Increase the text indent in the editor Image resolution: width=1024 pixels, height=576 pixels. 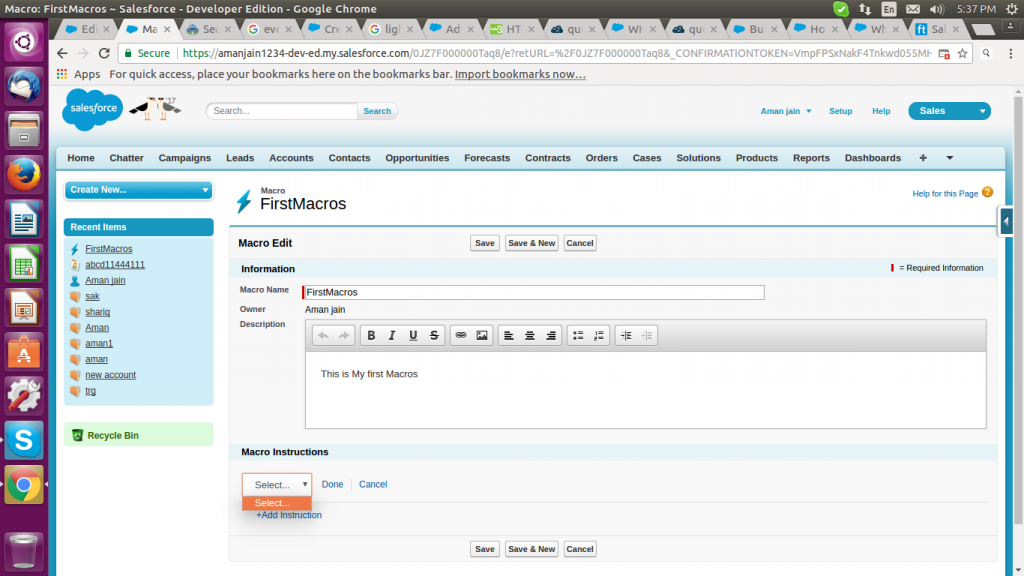point(626,334)
